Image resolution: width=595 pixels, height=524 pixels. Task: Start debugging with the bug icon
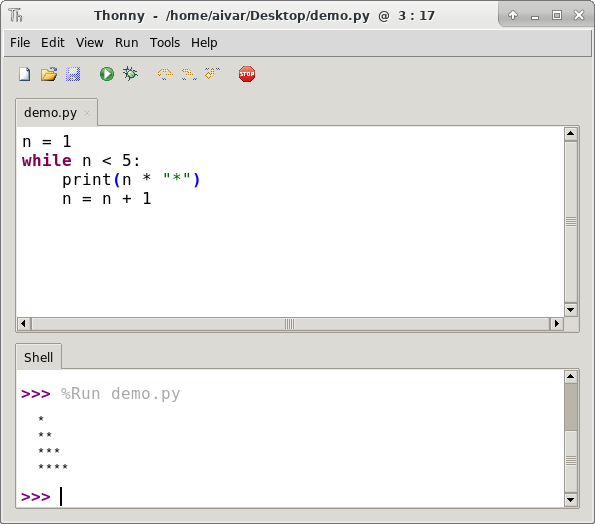pos(130,74)
